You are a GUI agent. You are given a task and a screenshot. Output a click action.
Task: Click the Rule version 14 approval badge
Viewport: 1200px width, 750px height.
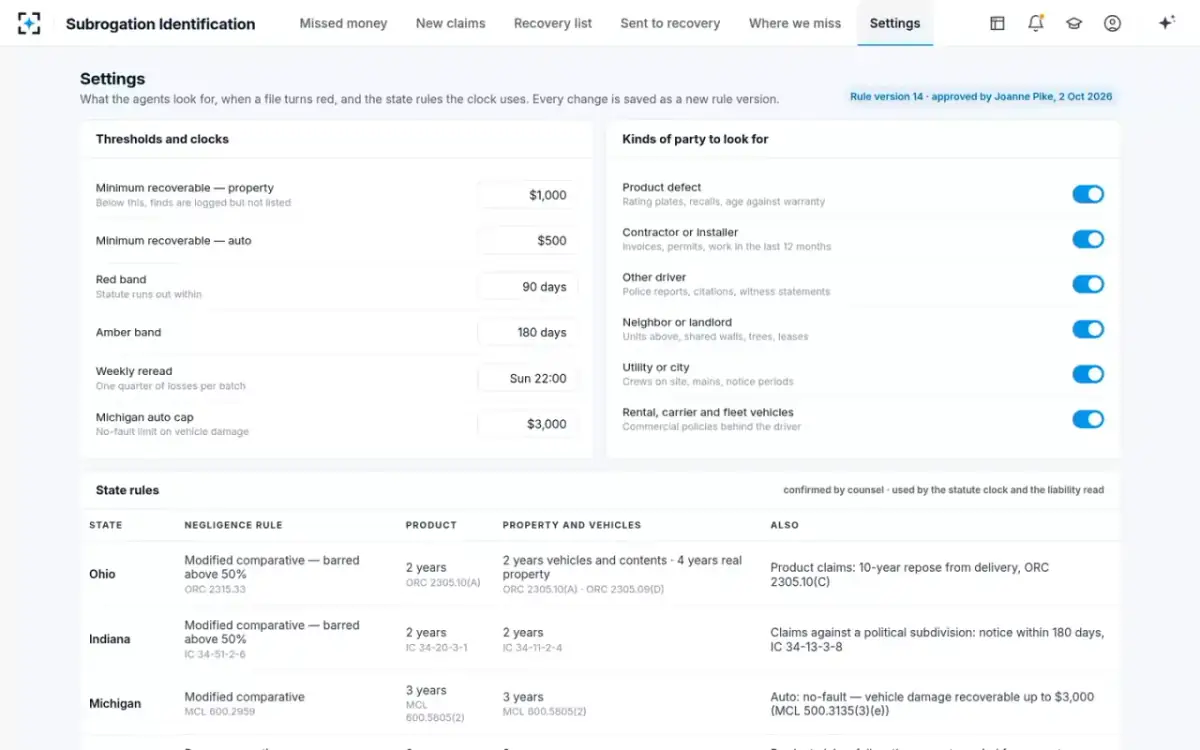click(x=980, y=97)
